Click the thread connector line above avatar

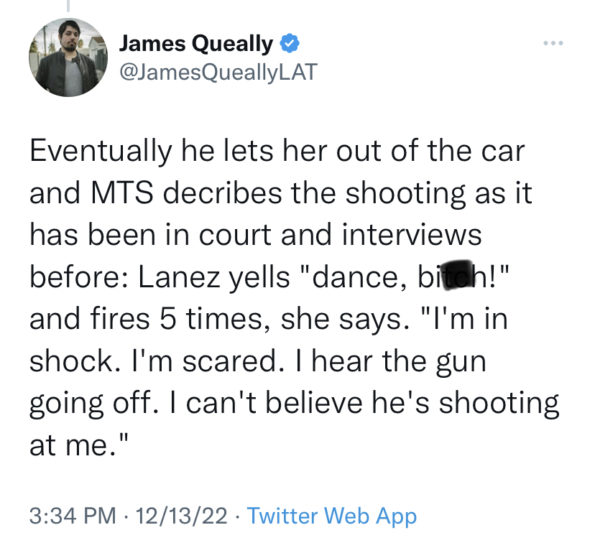[68, 5]
